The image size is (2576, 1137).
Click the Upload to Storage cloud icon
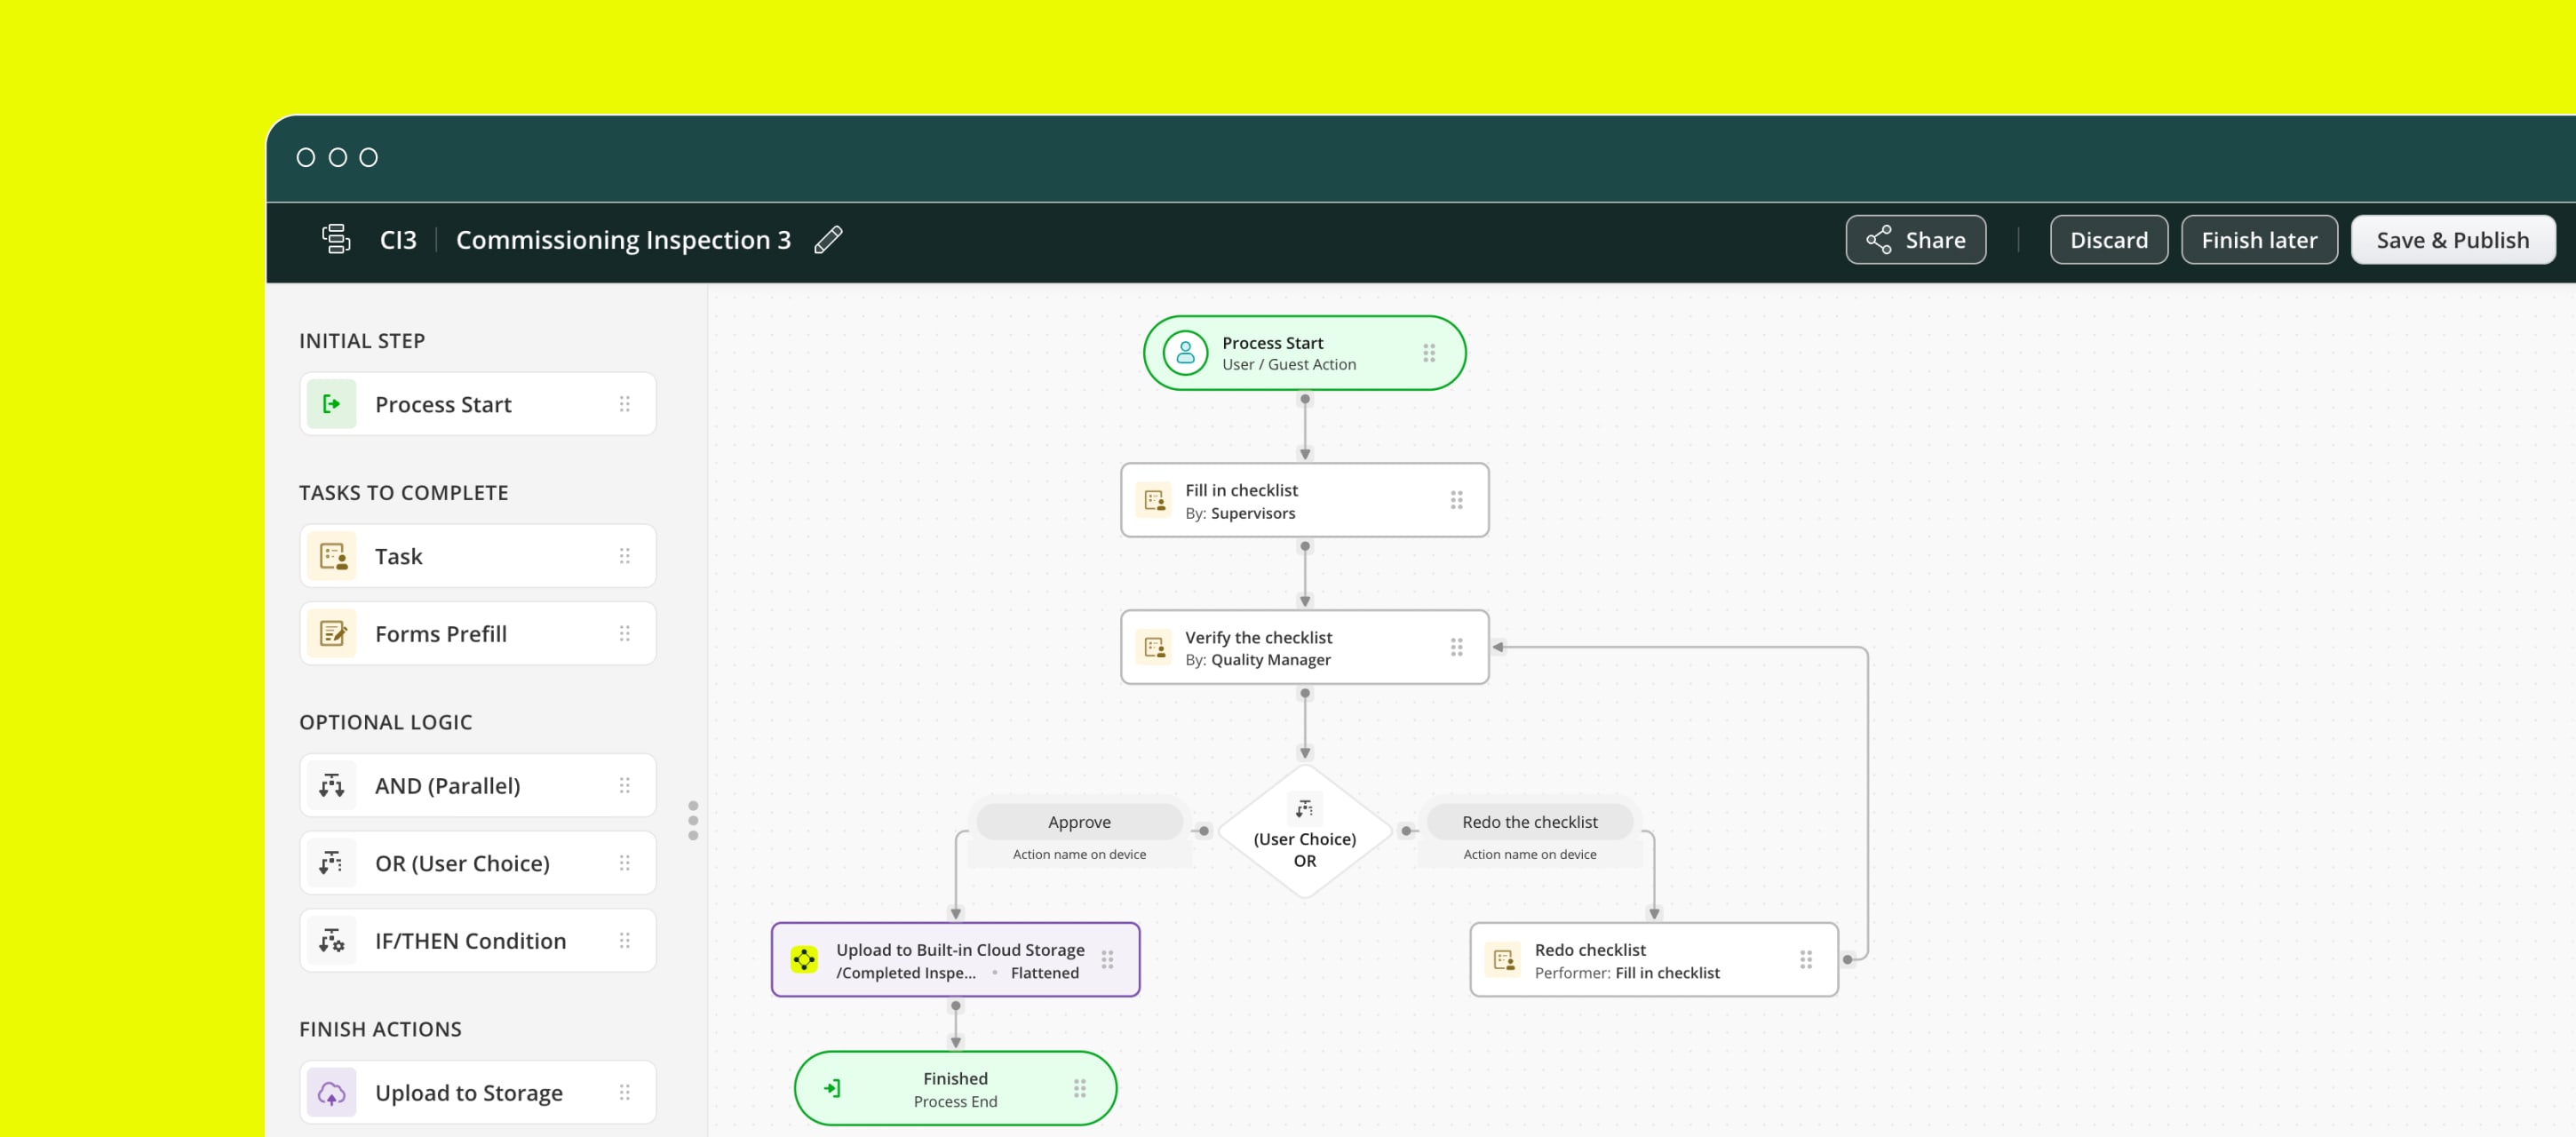[332, 1093]
